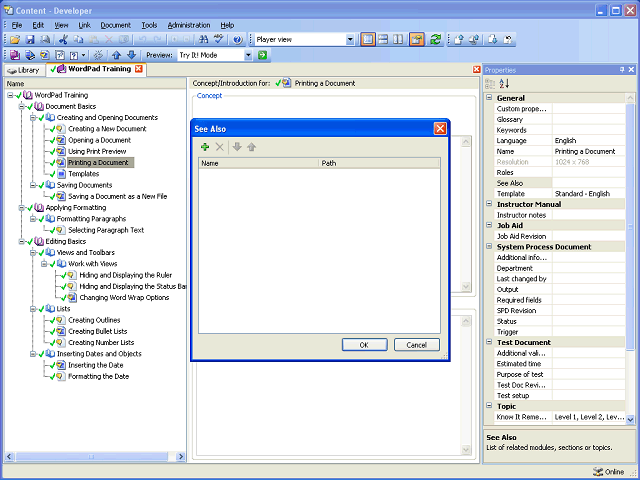Image resolution: width=640 pixels, height=480 pixels.
Task: Select the Creating Bullet Lists topic
Action: click(98, 331)
